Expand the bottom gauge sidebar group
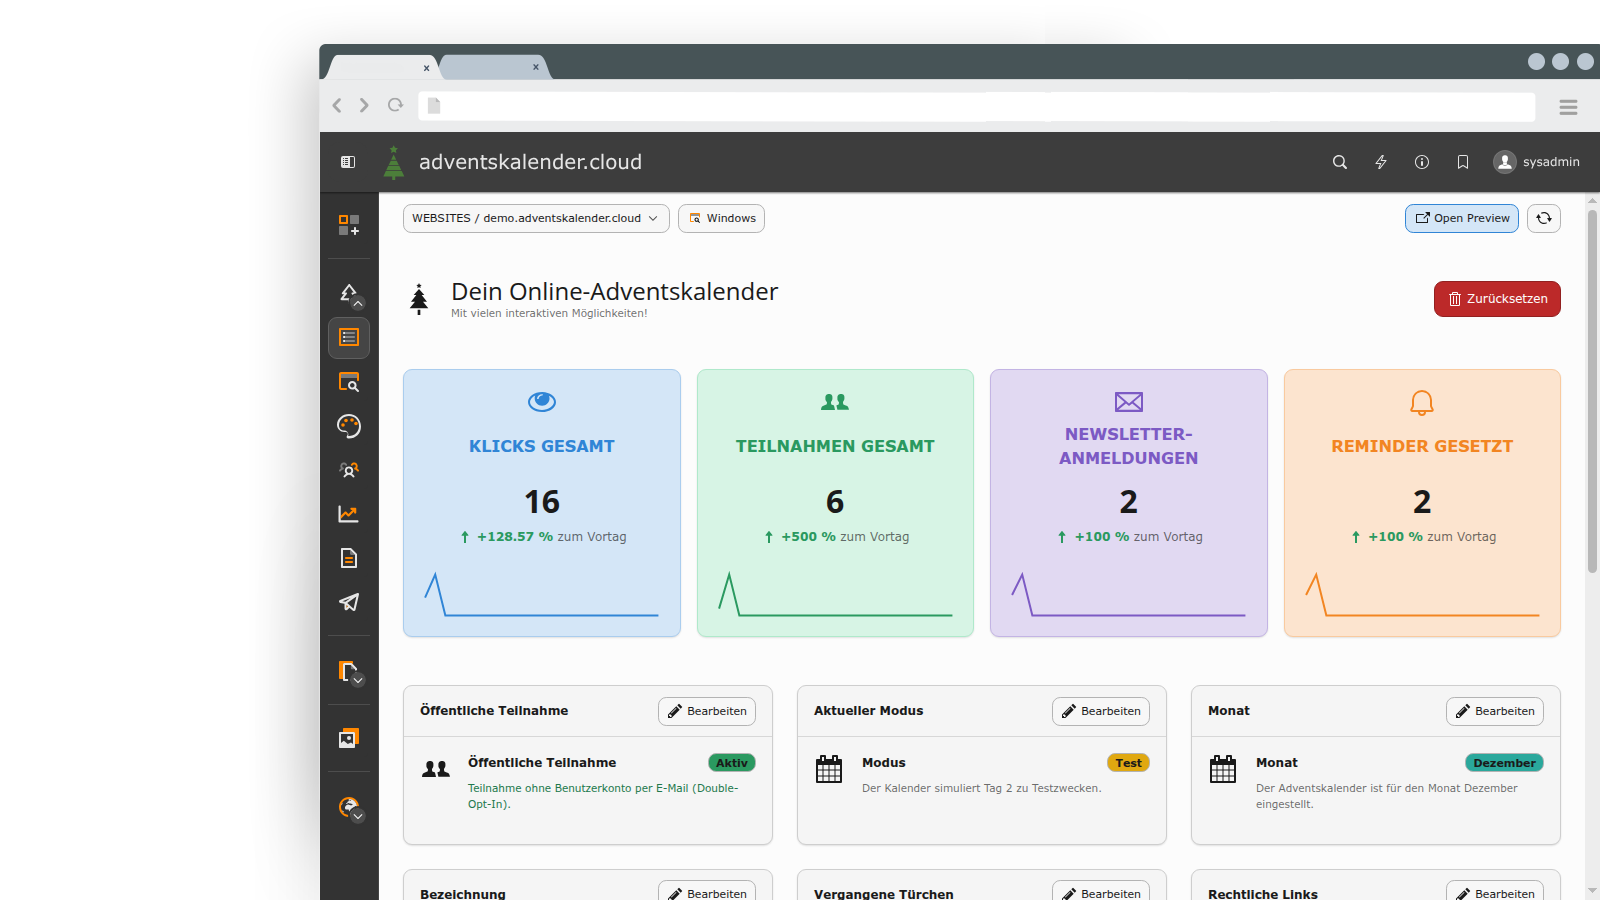 350,808
